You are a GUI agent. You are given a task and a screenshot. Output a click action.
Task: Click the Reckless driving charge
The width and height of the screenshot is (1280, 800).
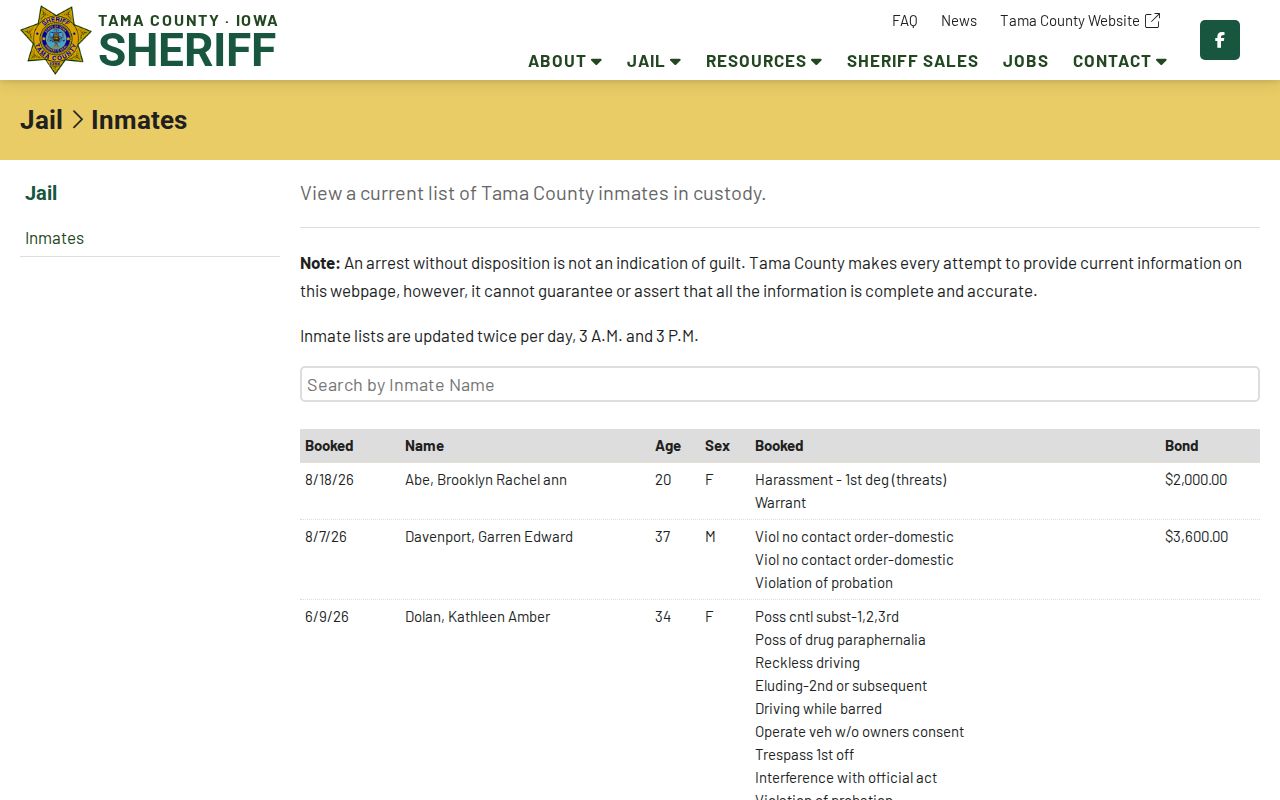pos(808,663)
